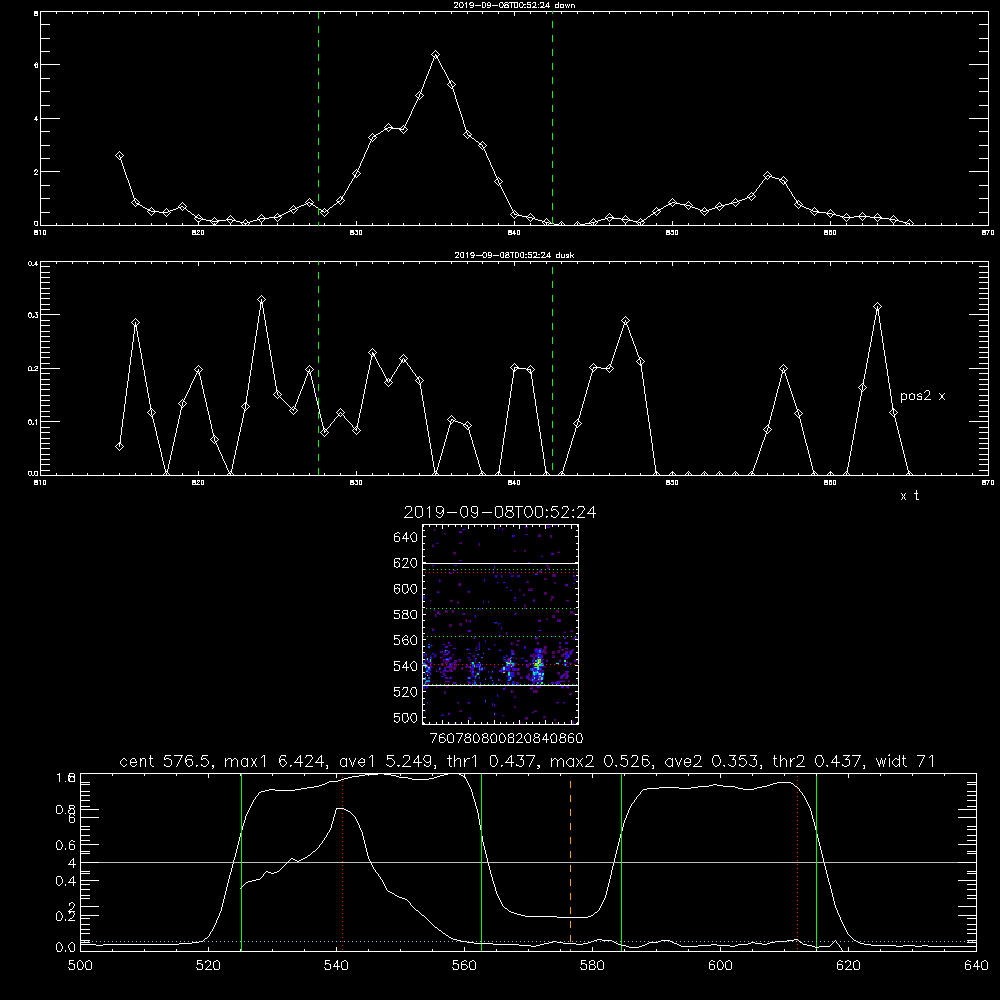
Task: Click the highest peak marker in dawn plot
Action: click(436, 55)
